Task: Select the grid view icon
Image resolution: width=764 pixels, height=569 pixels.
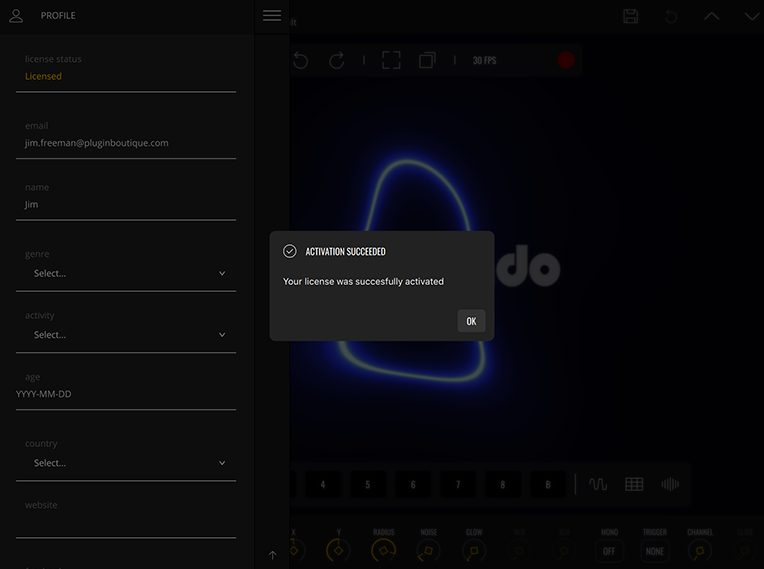Action: (x=634, y=485)
